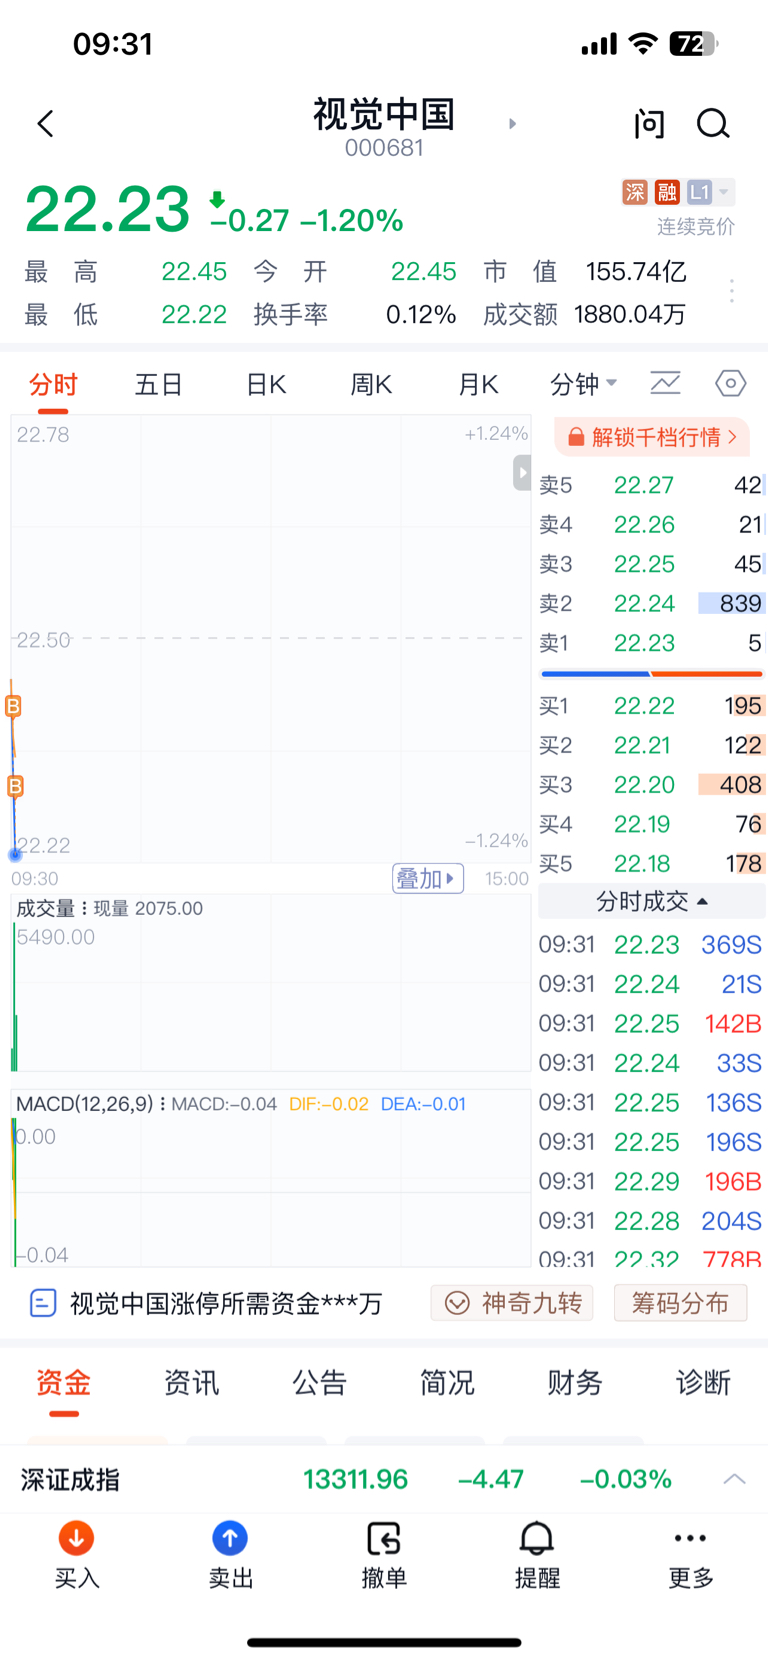
Task: Open the hexagon chart settings icon
Action: pos(731,383)
